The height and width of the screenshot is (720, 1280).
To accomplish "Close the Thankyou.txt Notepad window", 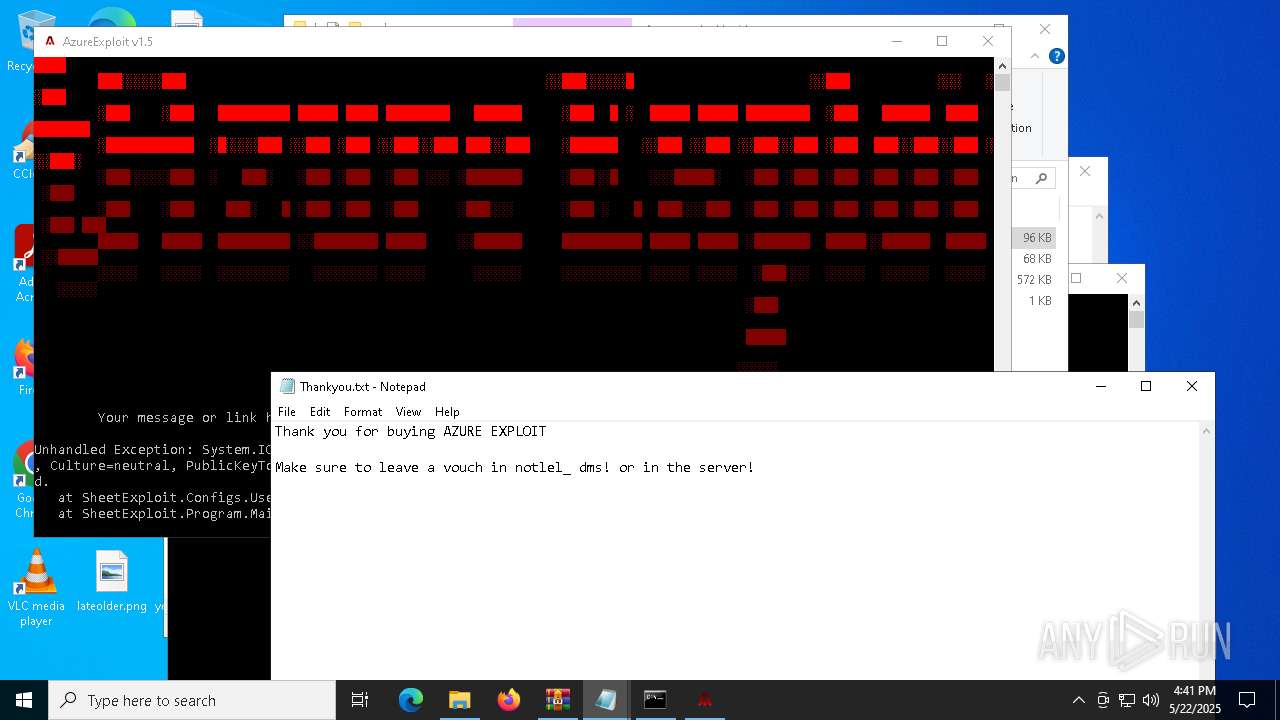I will pos(1192,386).
